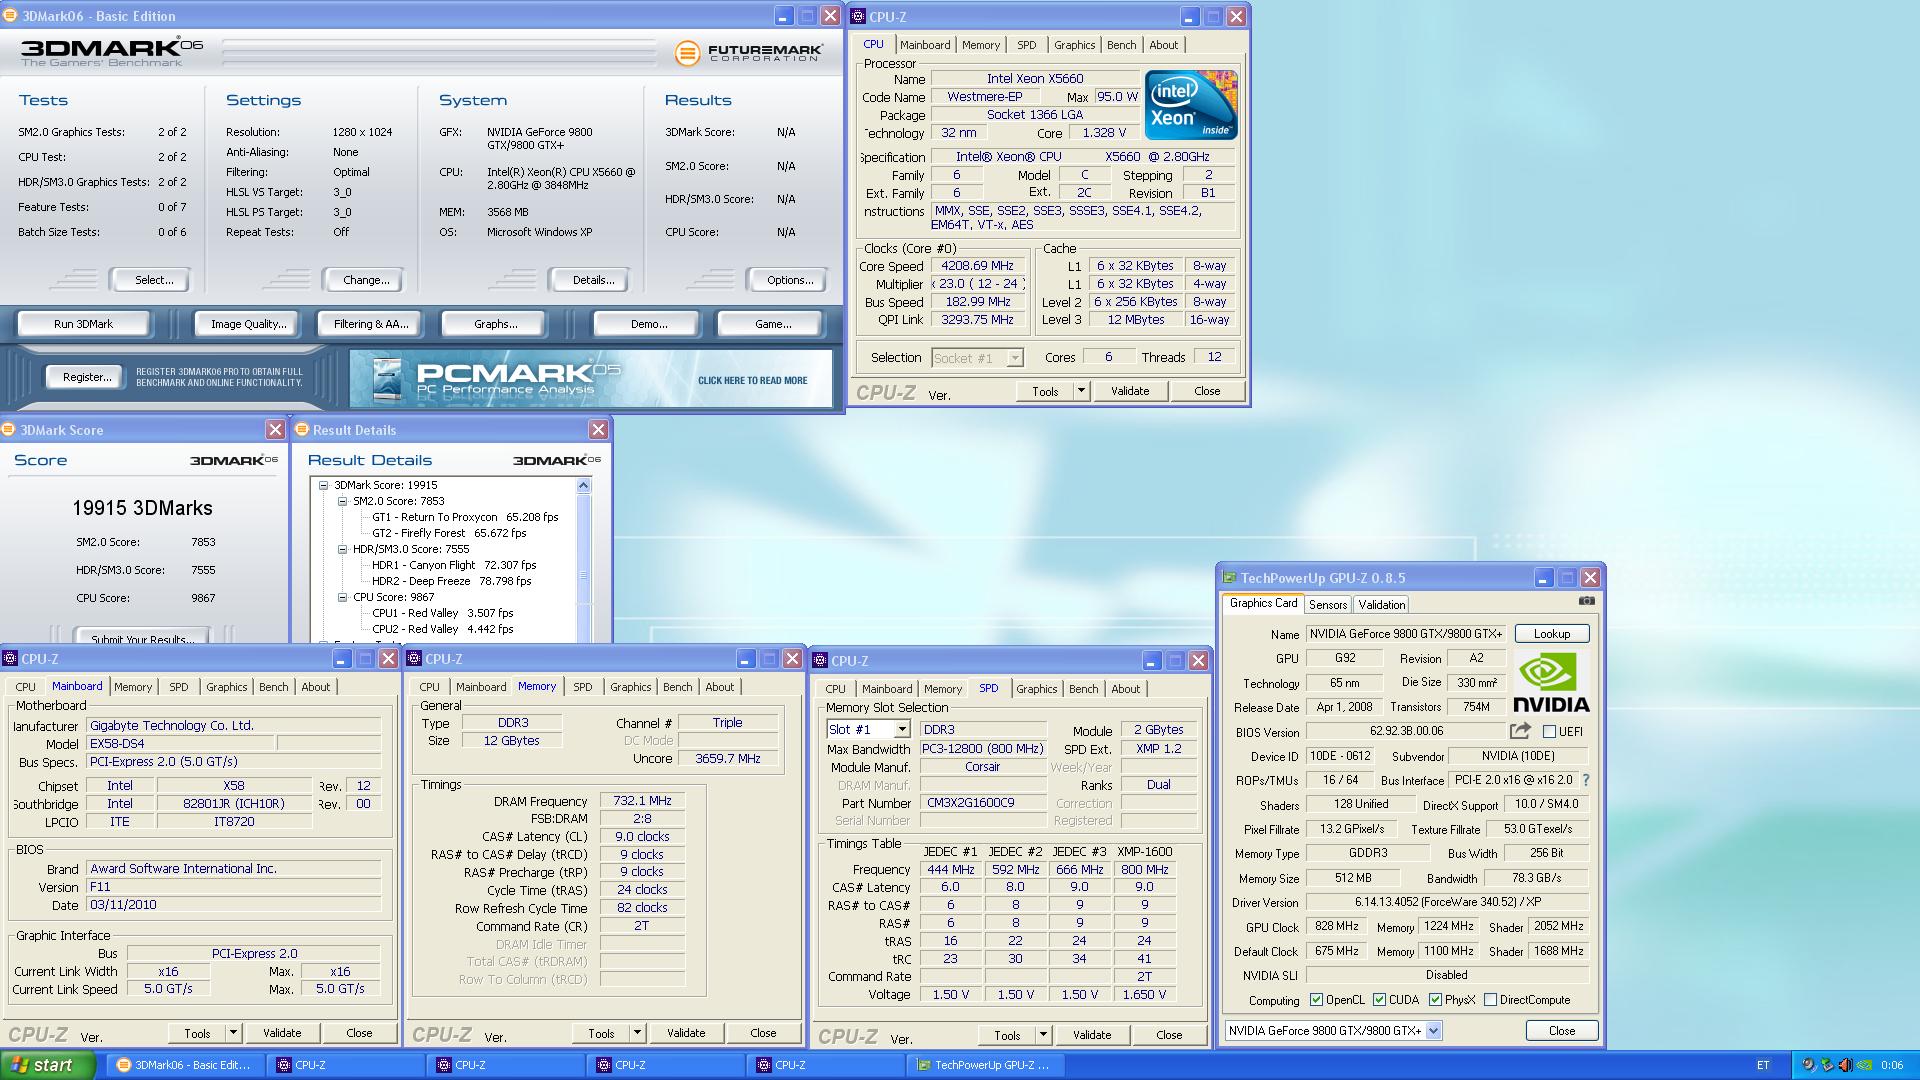Image resolution: width=1920 pixels, height=1080 pixels.
Task: Click the Result Details scrollbar up arrow
Action: pyautogui.click(x=584, y=486)
